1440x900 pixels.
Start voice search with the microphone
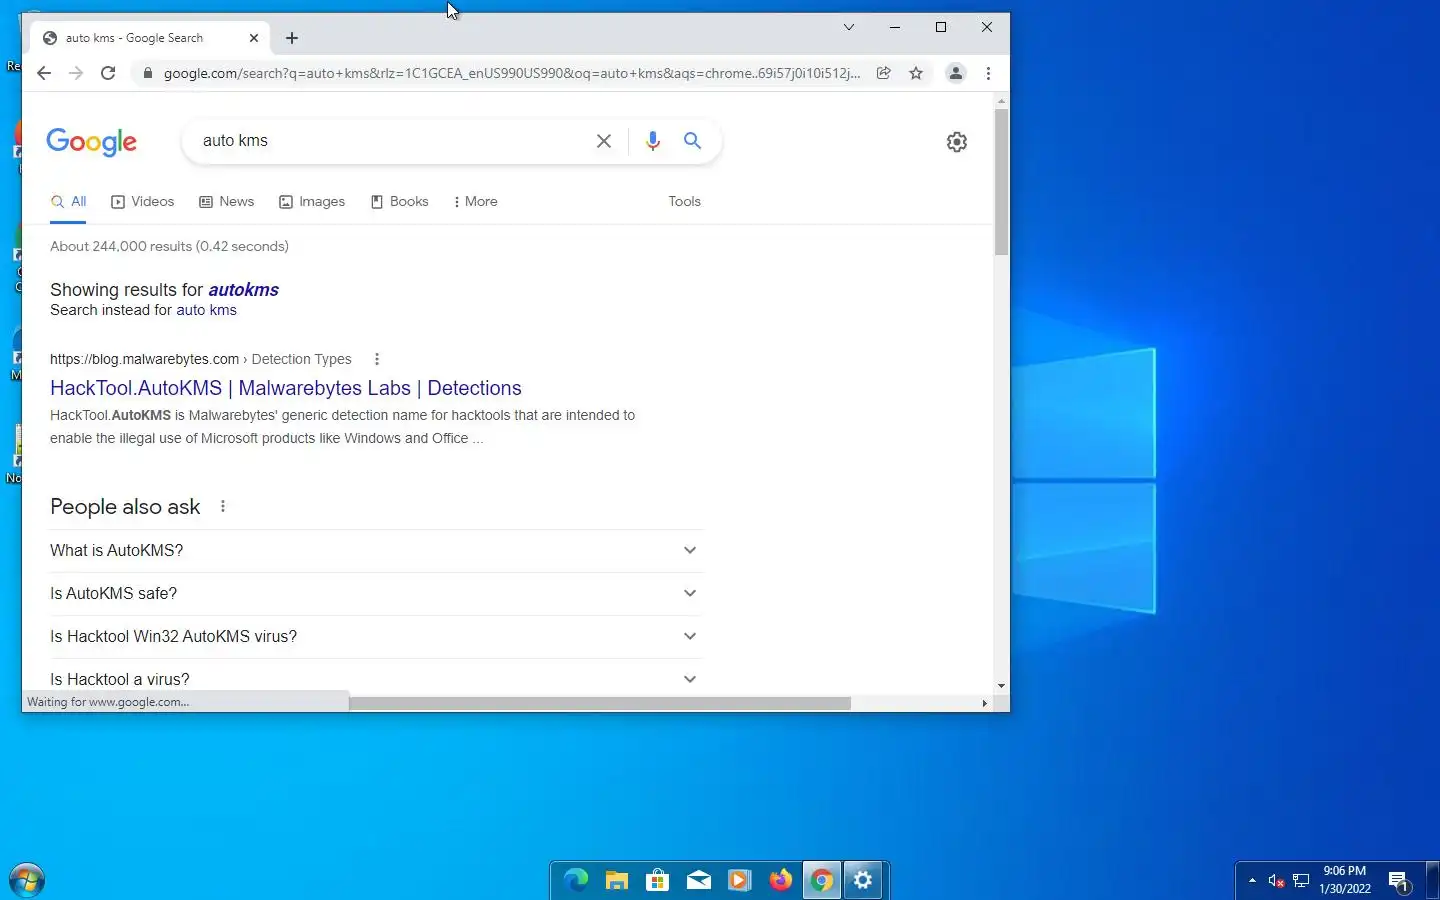[x=653, y=141]
